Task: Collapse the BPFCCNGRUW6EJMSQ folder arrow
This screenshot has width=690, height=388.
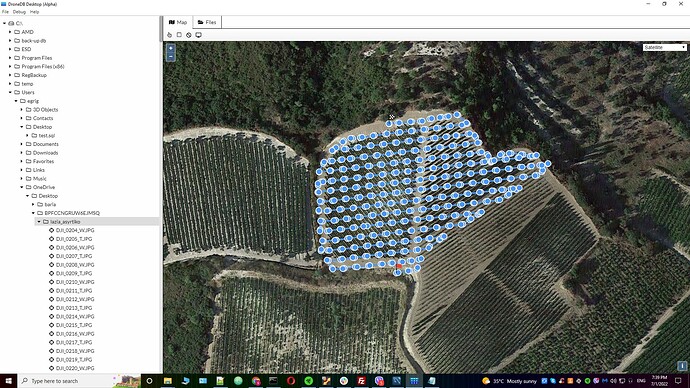Action: pyautogui.click(x=33, y=213)
